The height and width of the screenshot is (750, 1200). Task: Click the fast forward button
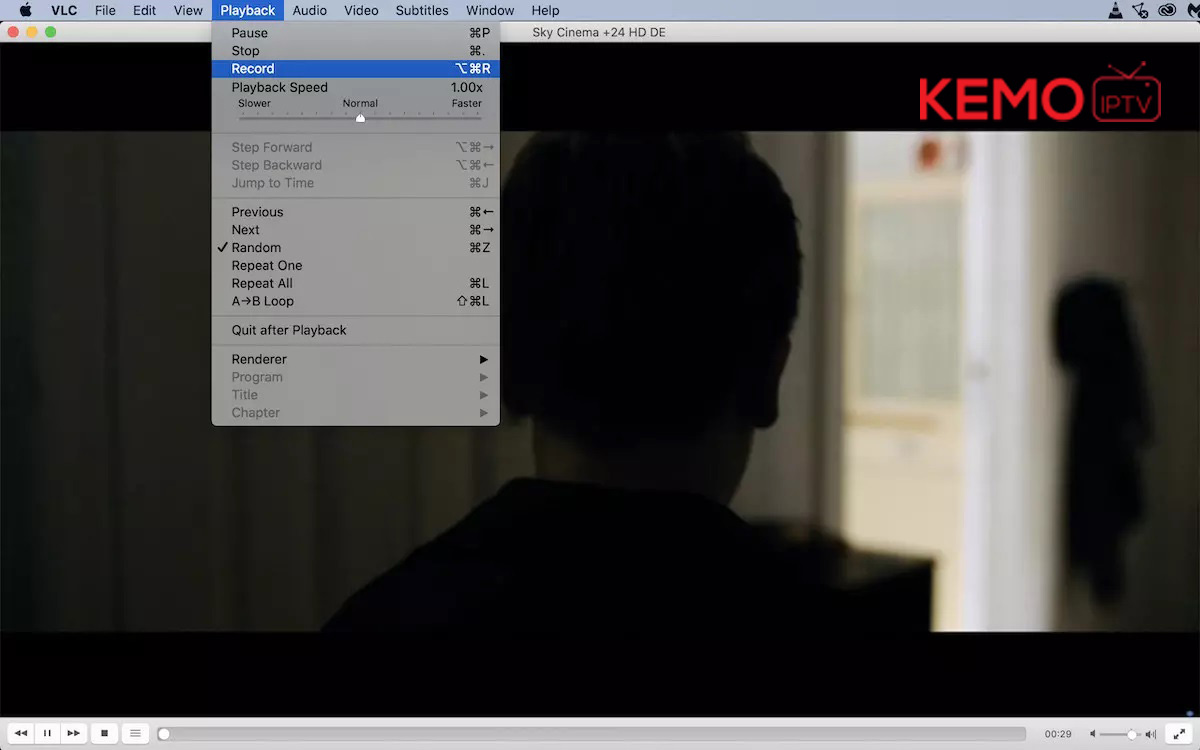(x=73, y=733)
